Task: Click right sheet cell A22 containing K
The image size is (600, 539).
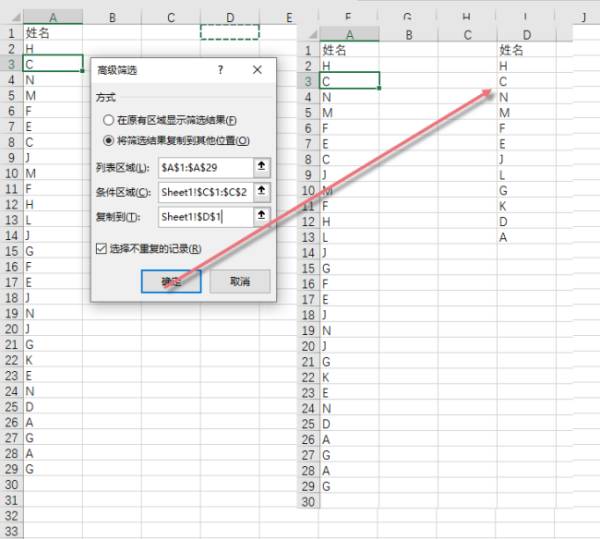Action: point(349,377)
